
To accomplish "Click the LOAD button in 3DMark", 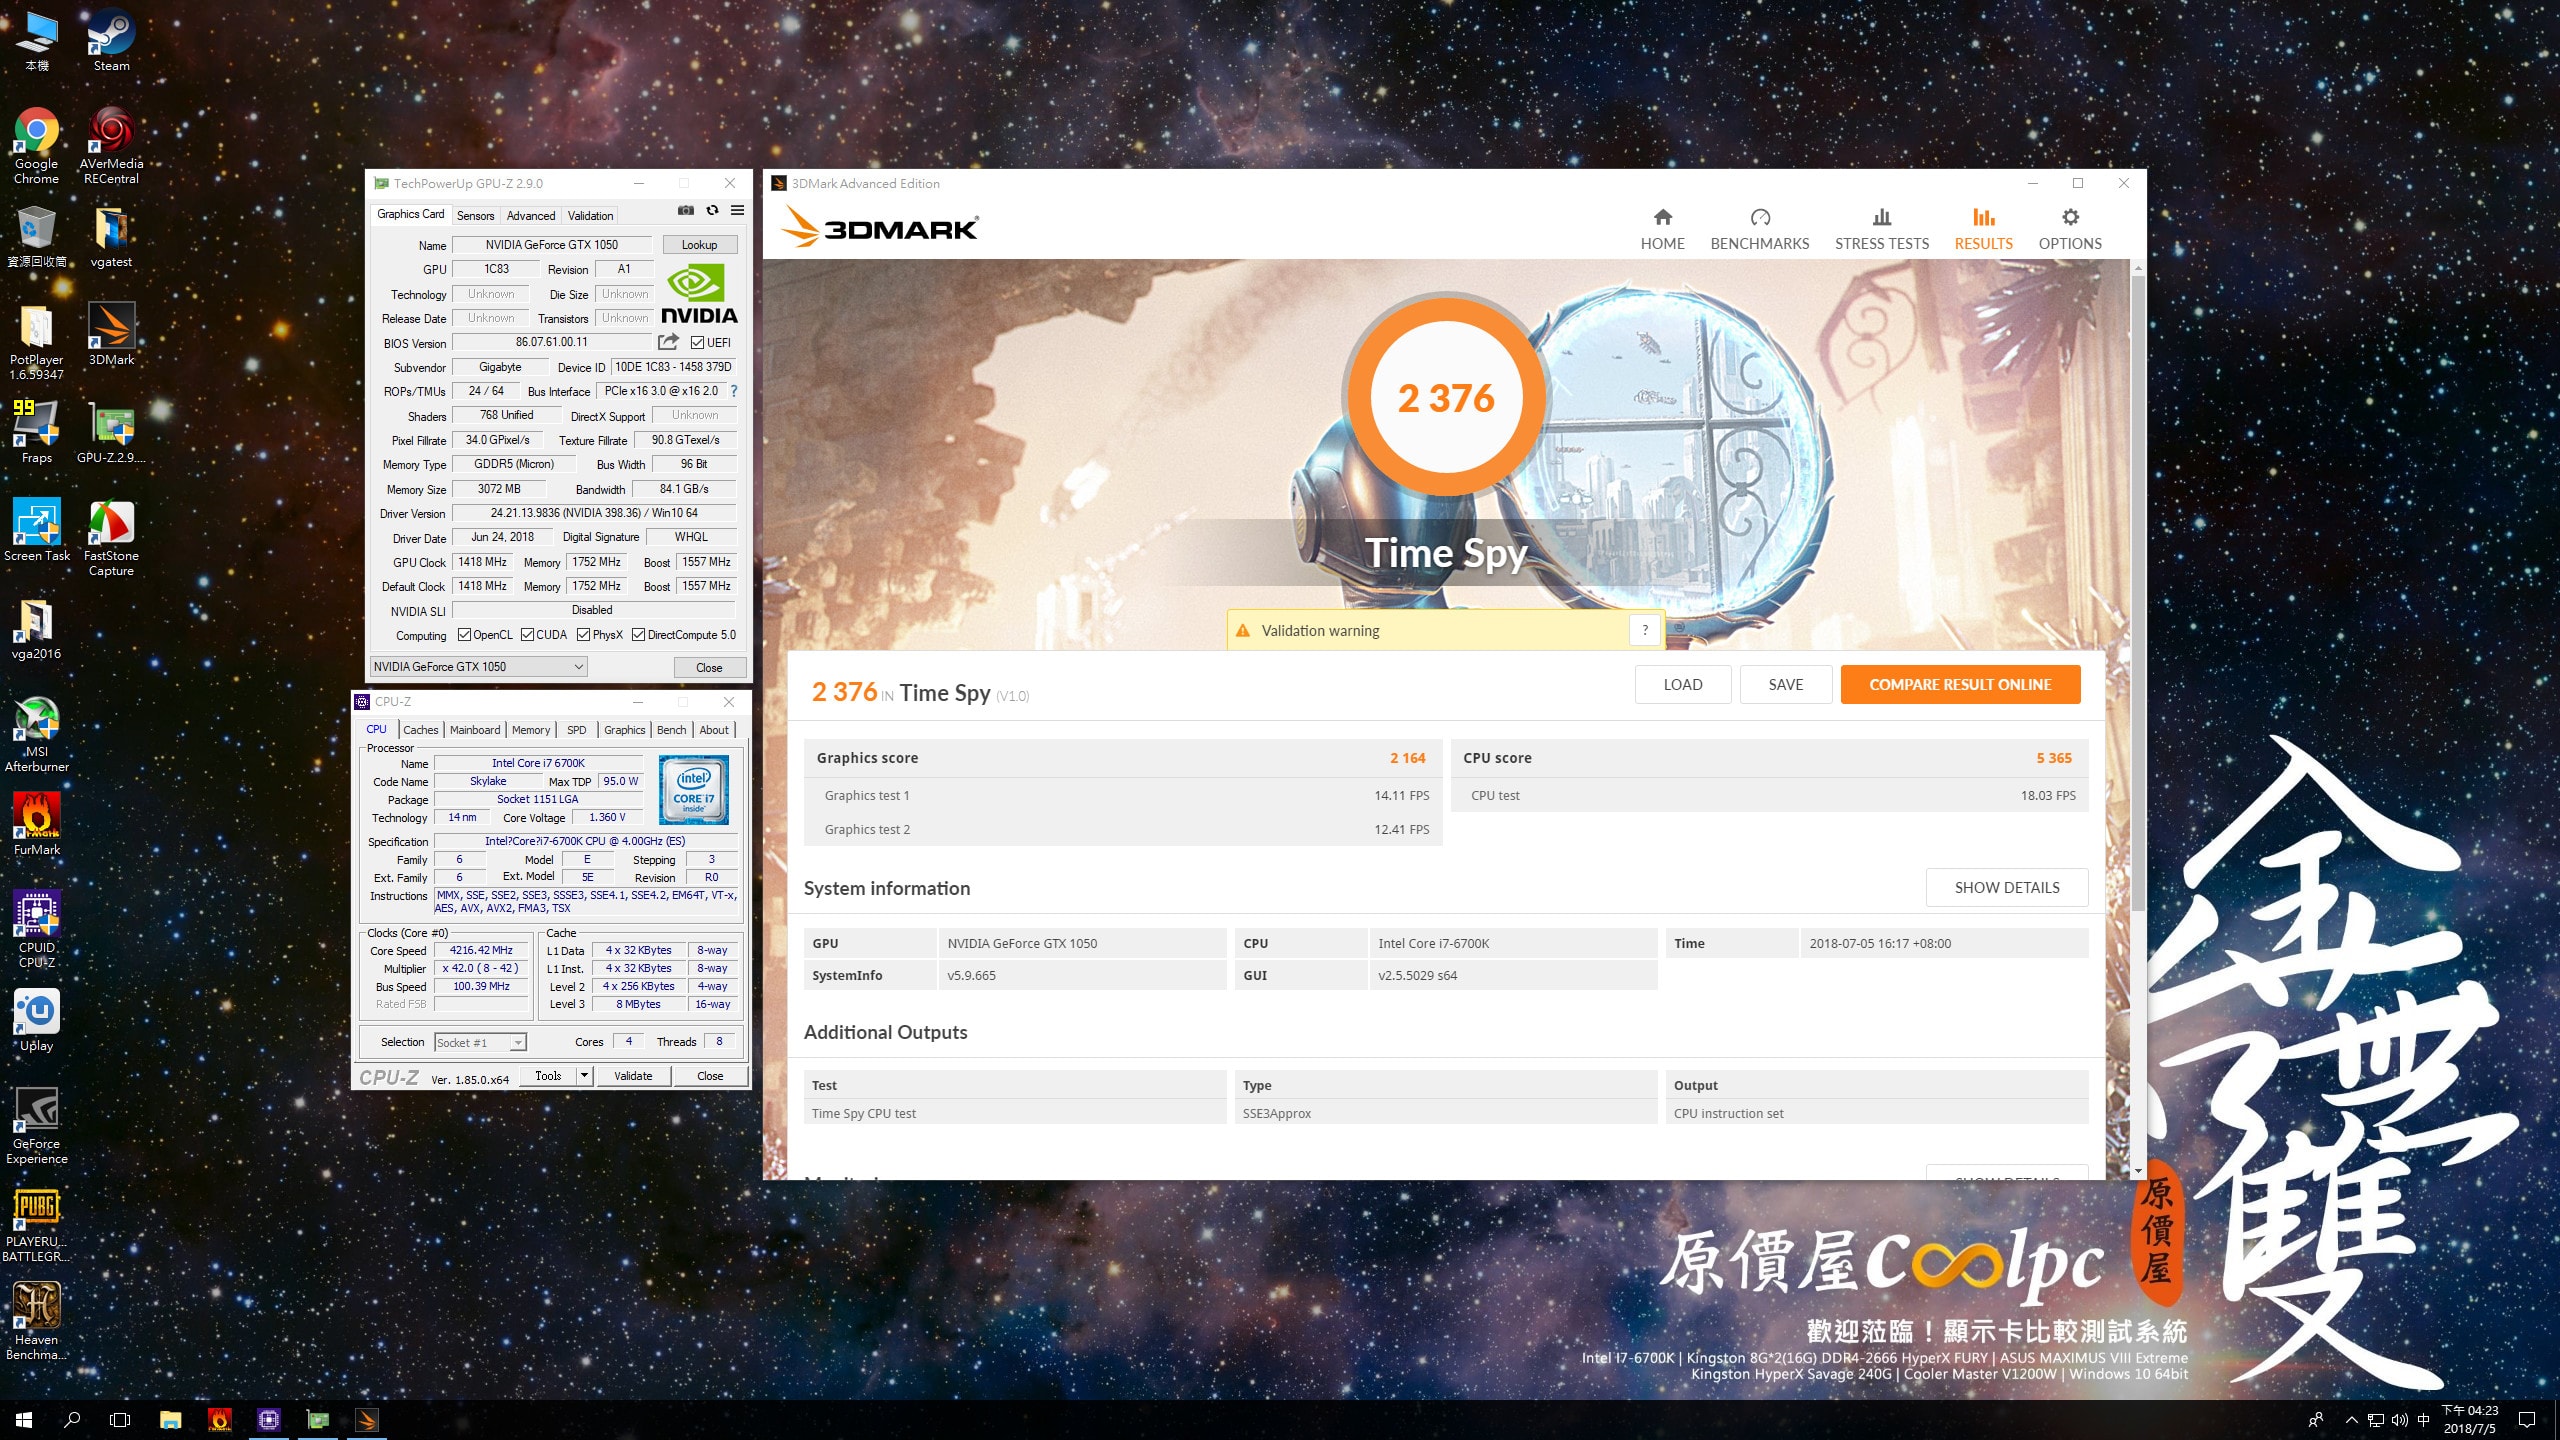I will 1682,685.
